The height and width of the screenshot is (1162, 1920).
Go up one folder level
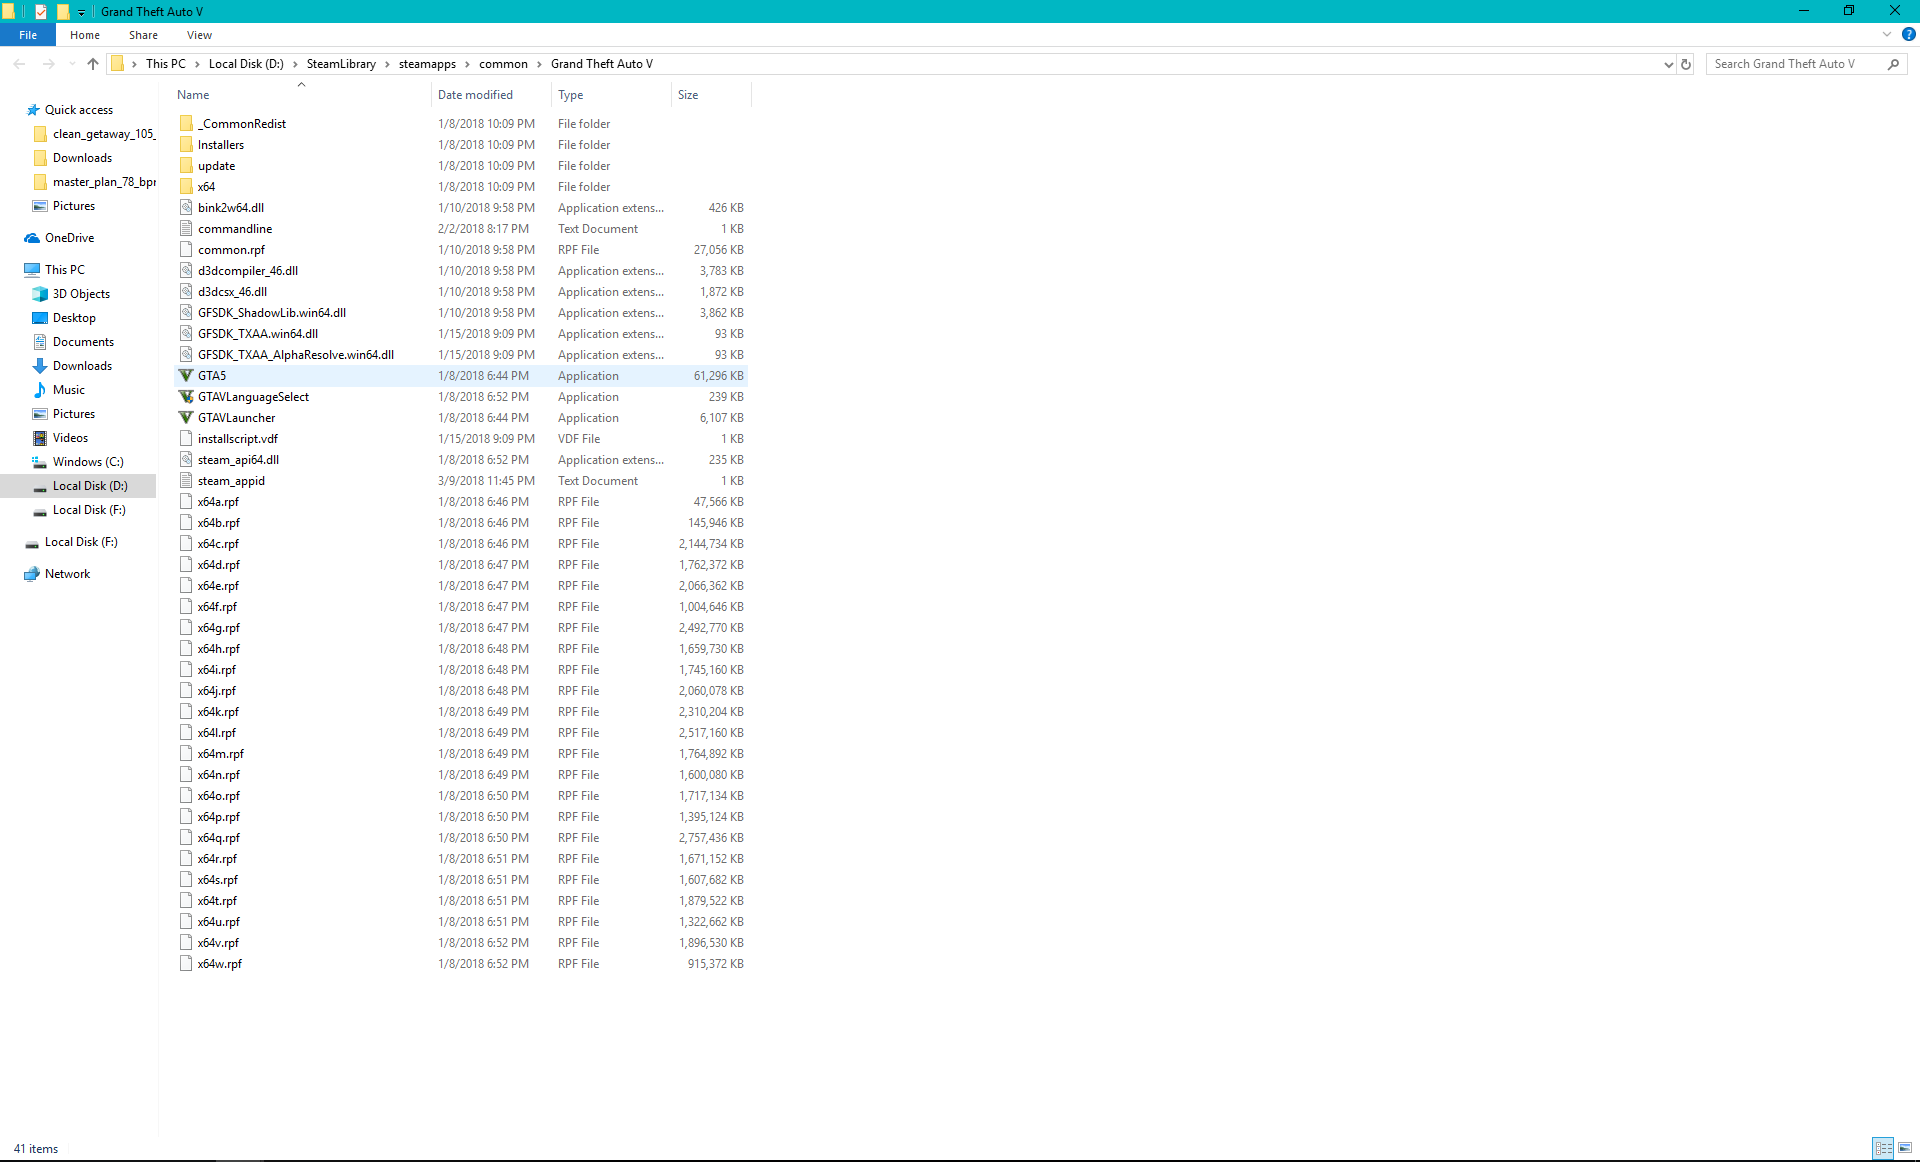coord(93,64)
